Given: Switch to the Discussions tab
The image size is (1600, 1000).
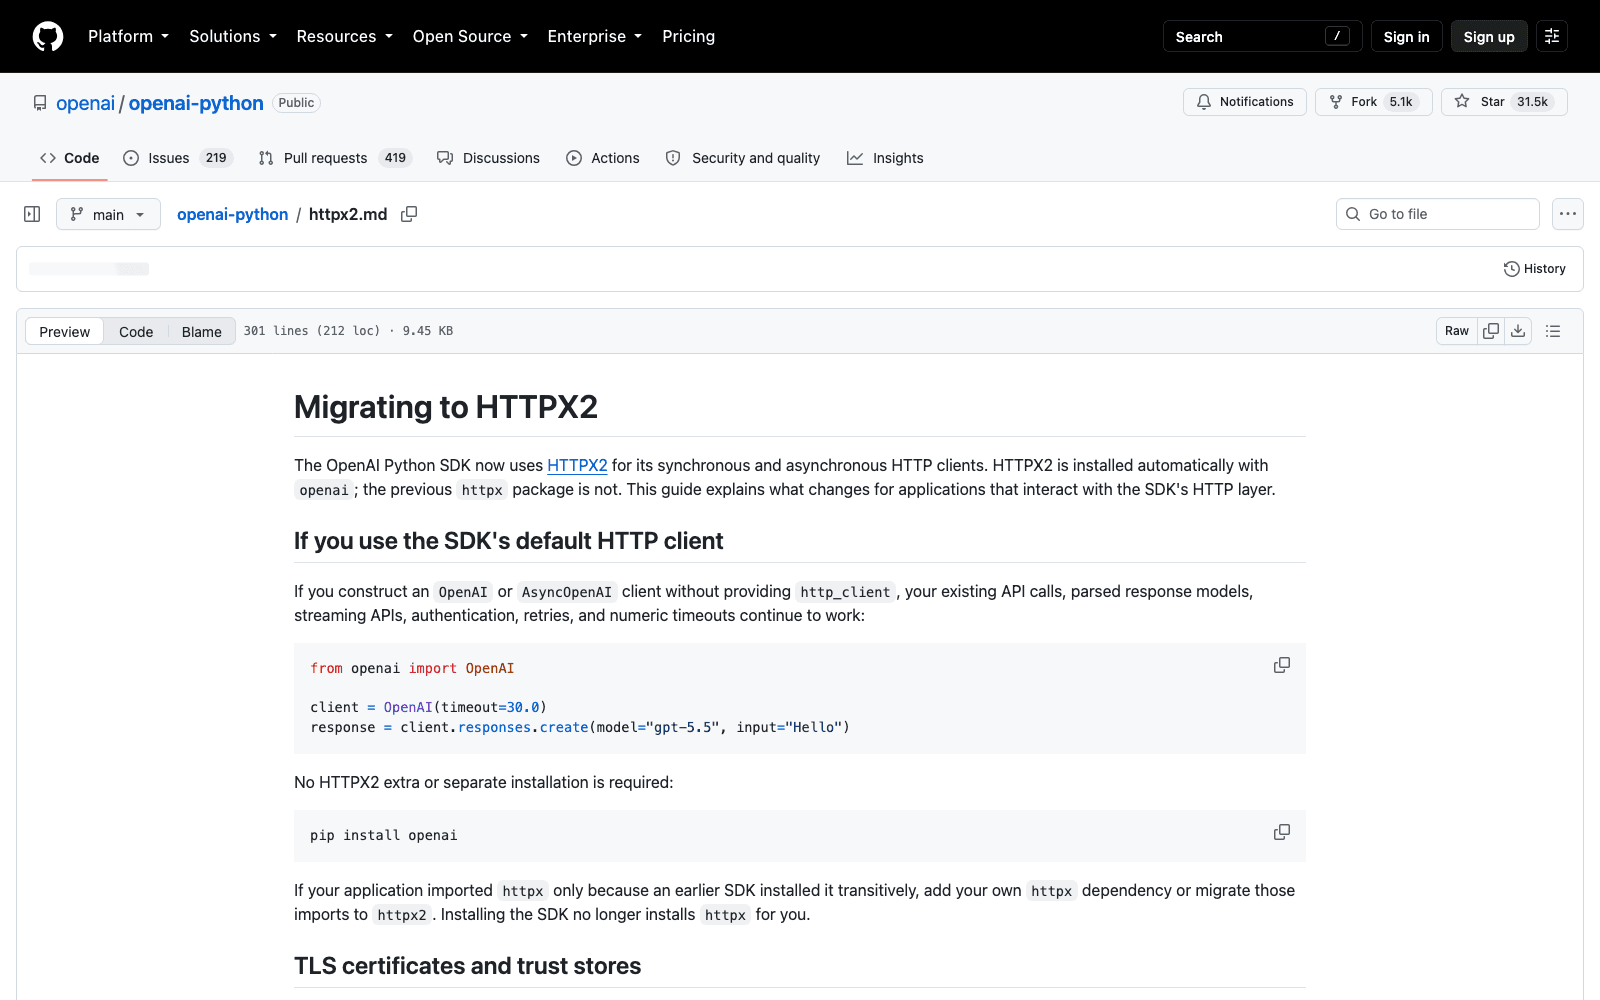Looking at the screenshot, I should [488, 158].
